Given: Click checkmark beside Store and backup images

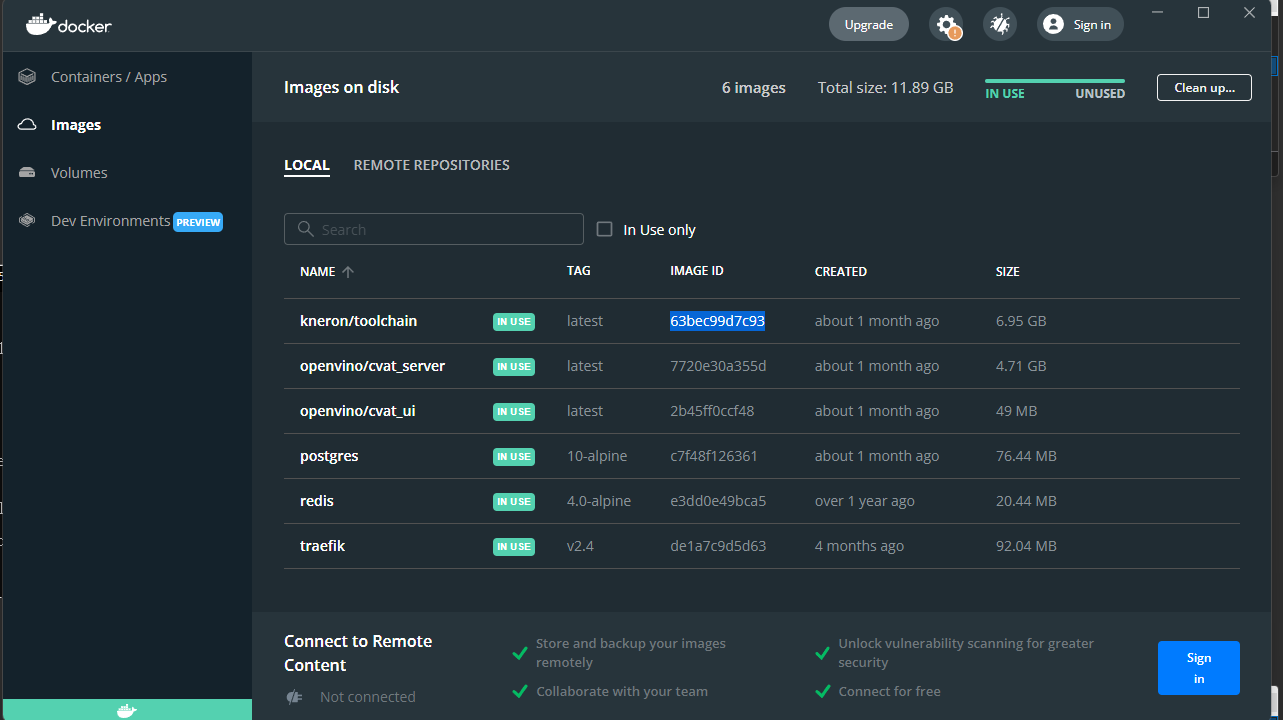Looking at the screenshot, I should tap(520, 653).
